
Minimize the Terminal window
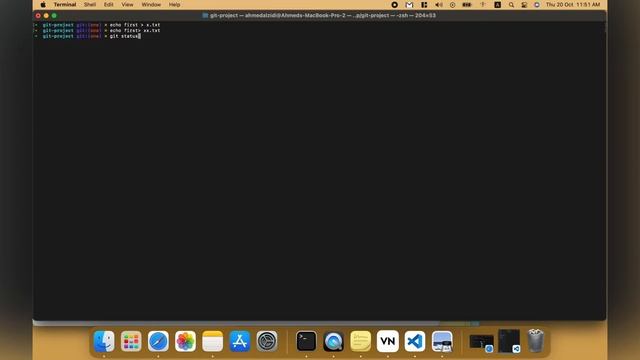pos(46,16)
